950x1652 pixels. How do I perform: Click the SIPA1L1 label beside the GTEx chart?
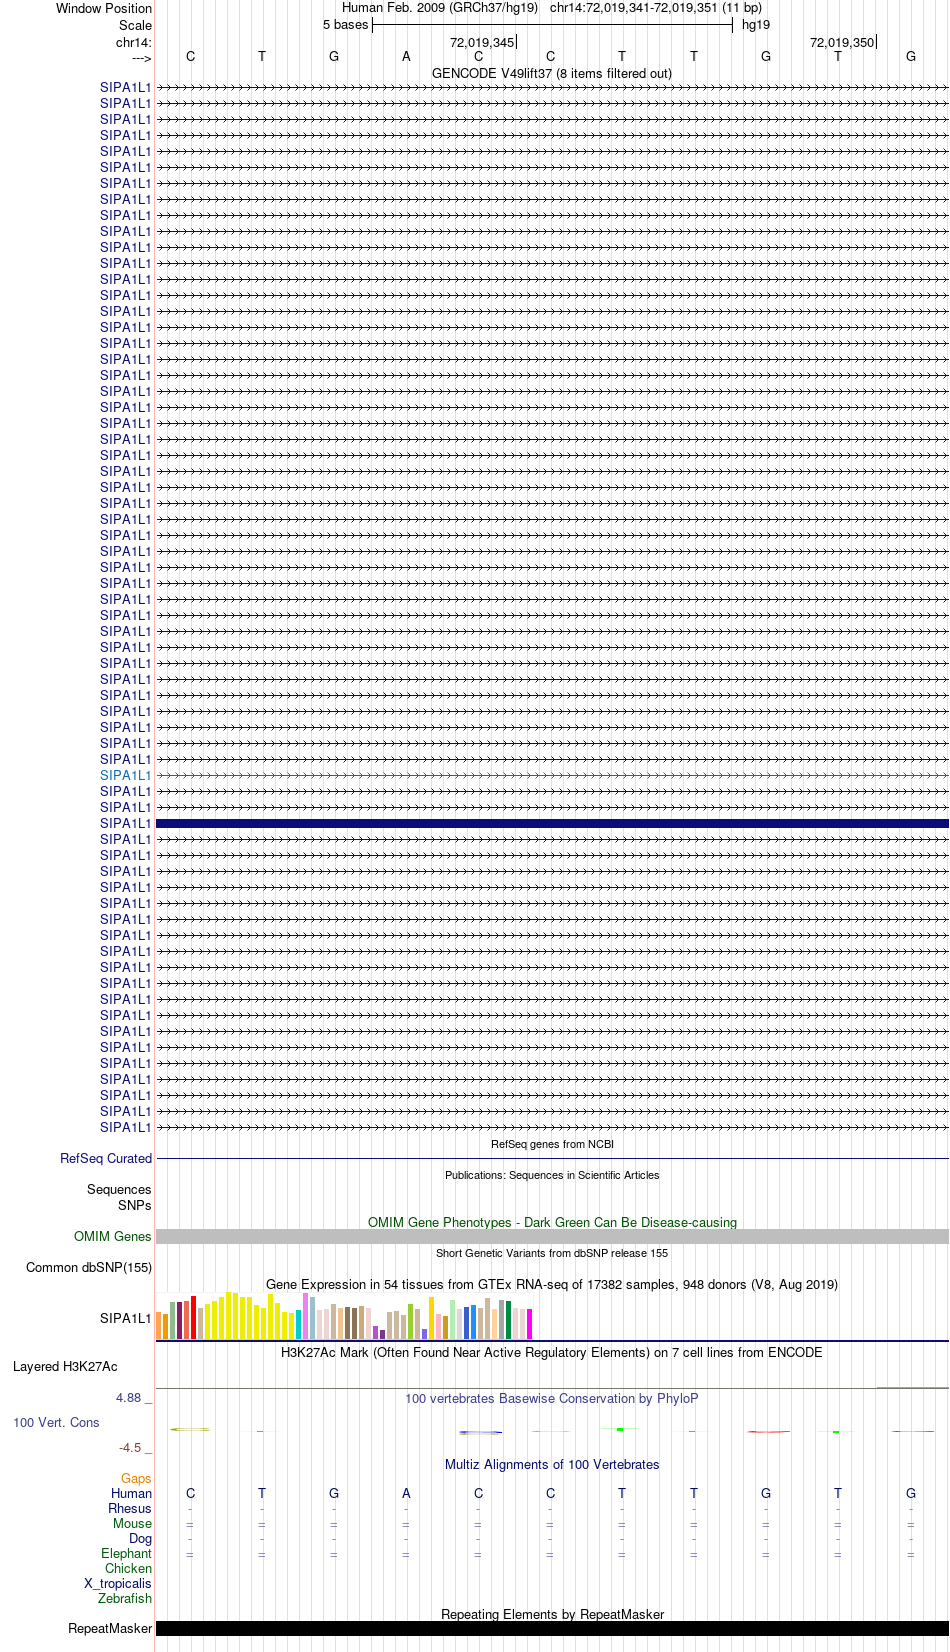(x=126, y=1318)
